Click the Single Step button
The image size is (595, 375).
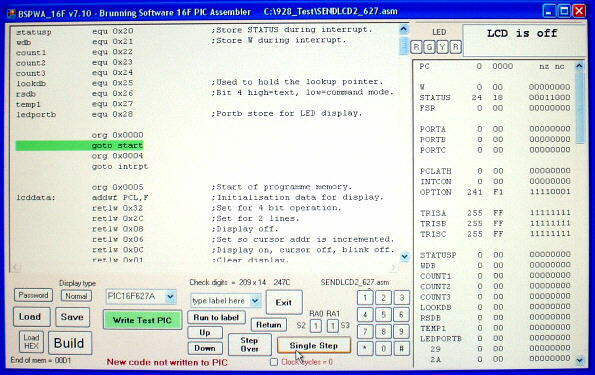[x=313, y=345]
